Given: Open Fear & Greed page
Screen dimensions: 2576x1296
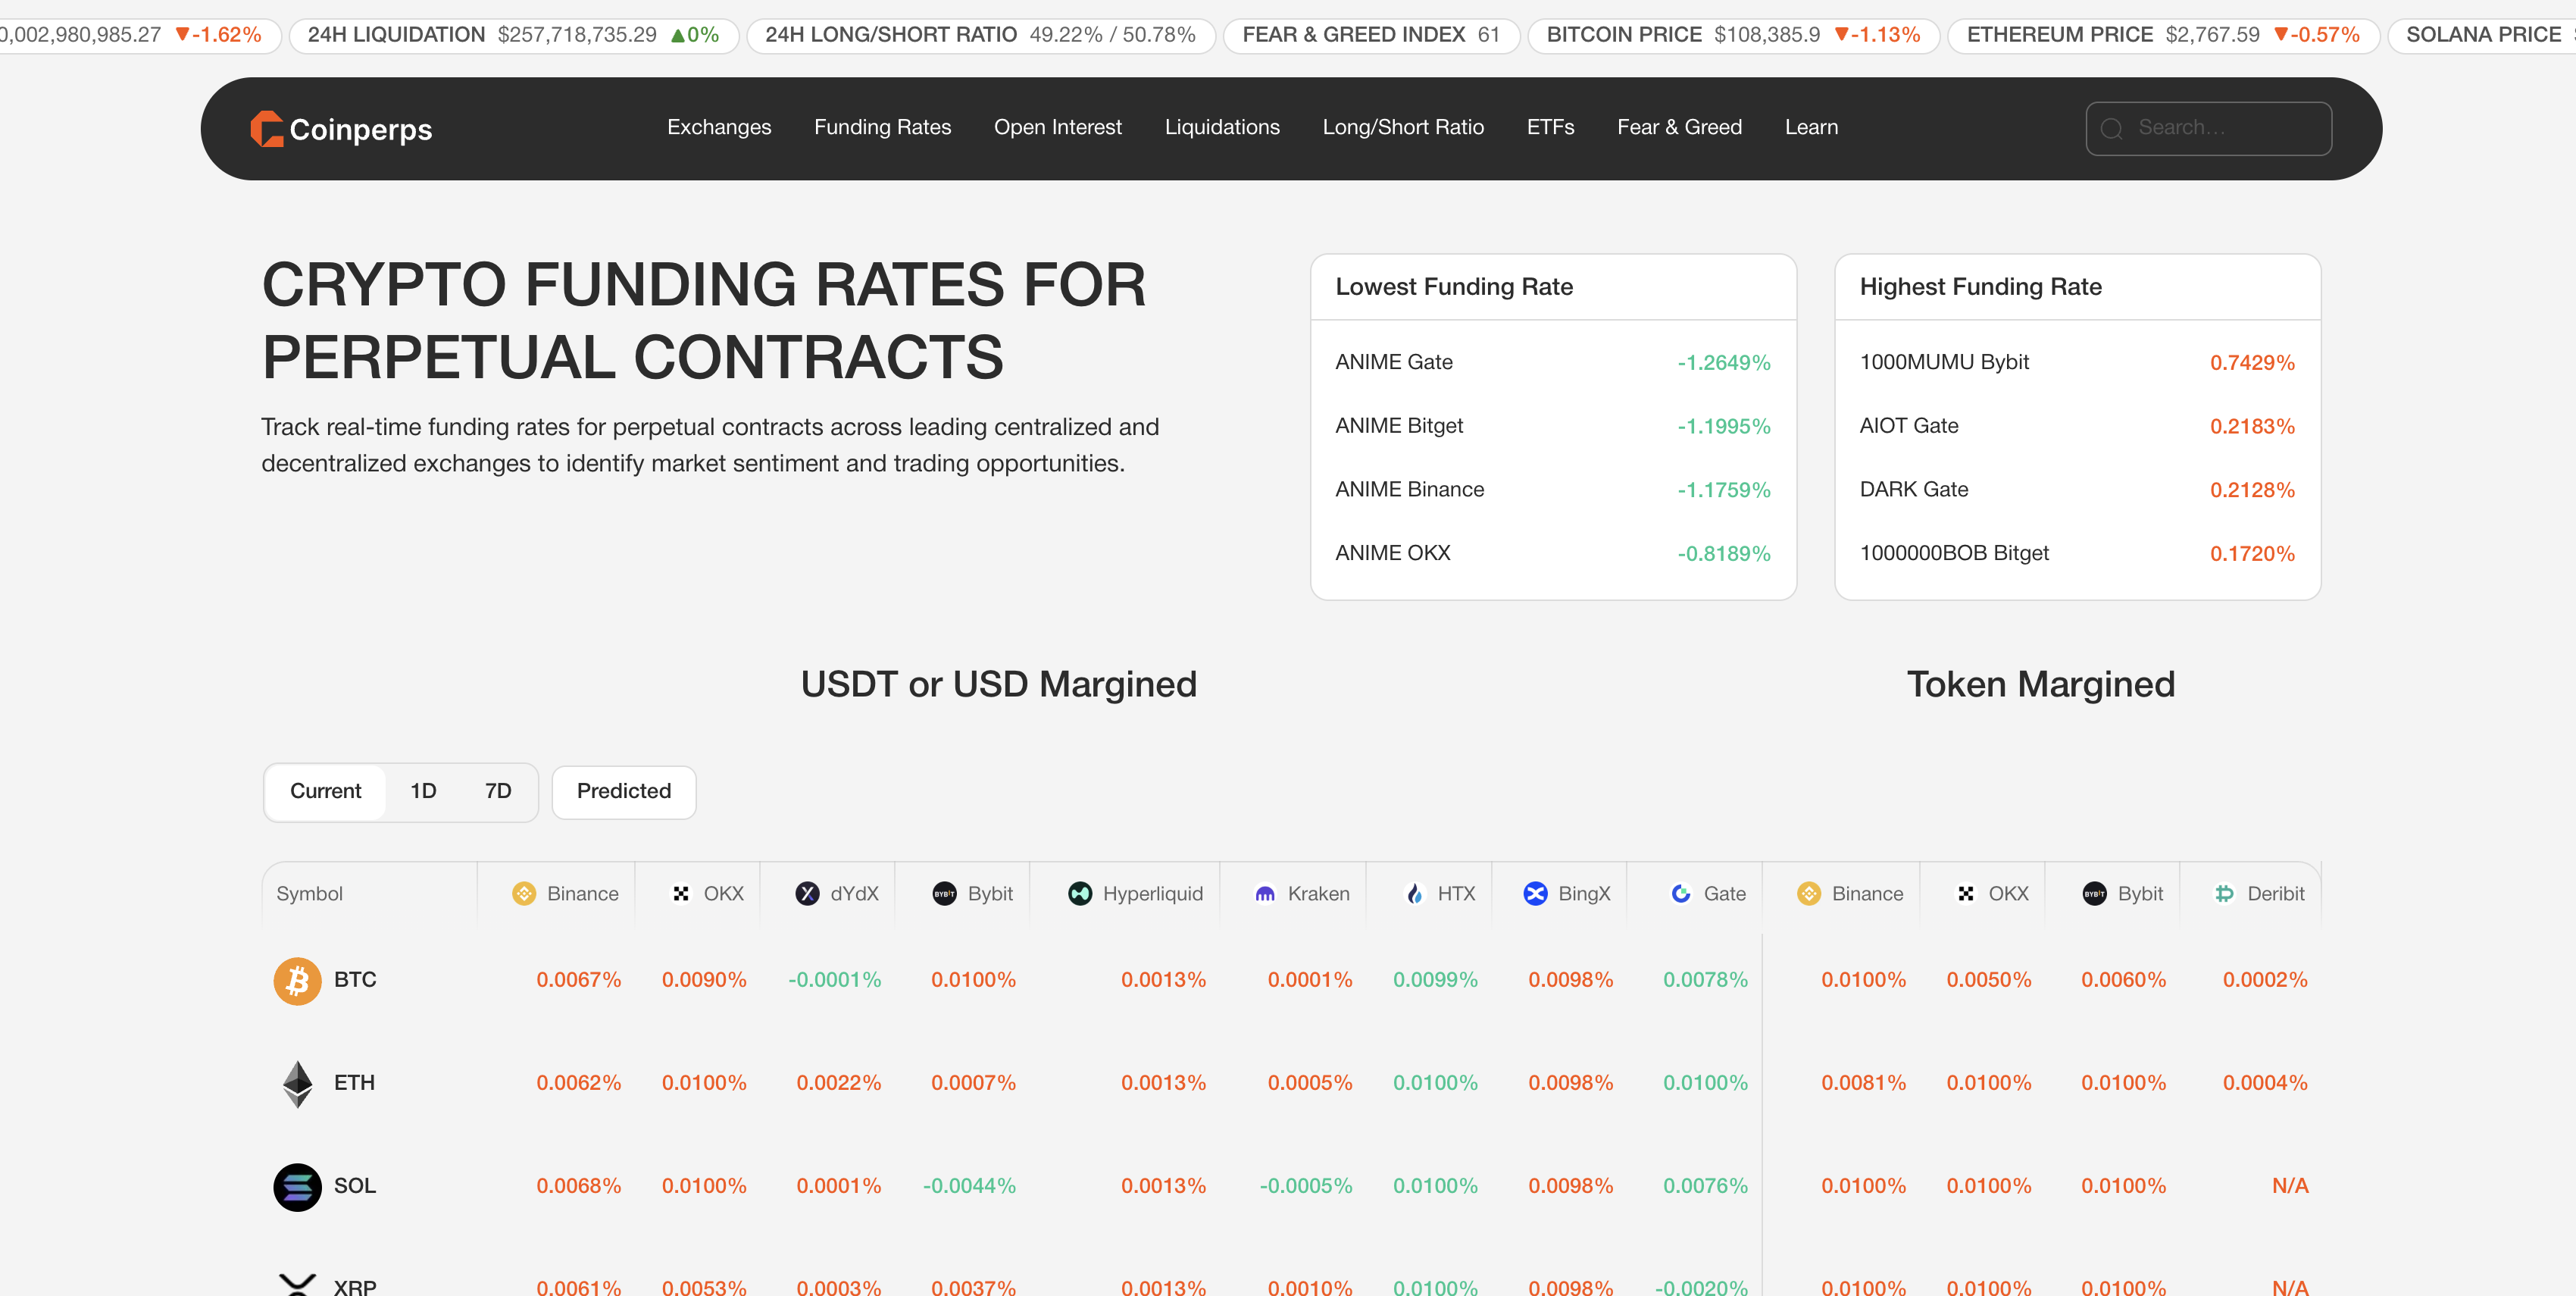Looking at the screenshot, I should click(1679, 127).
